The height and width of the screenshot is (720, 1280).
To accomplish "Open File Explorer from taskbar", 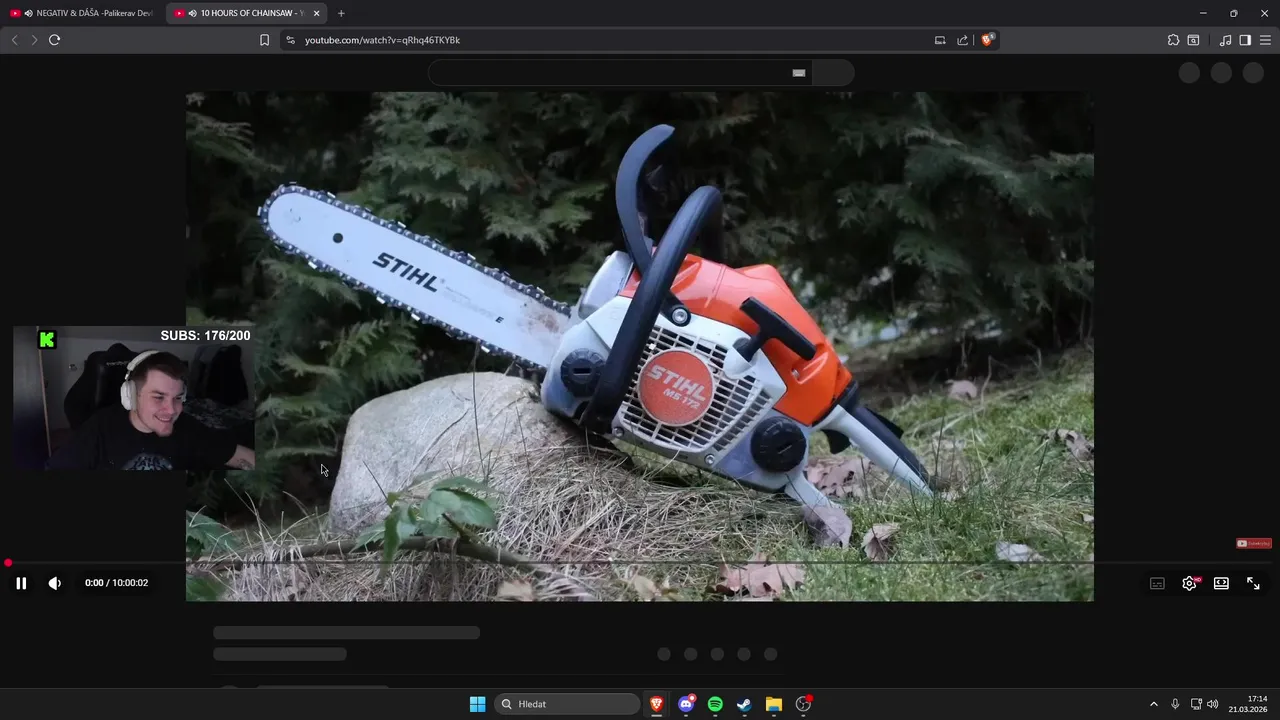I will click(x=774, y=704).
